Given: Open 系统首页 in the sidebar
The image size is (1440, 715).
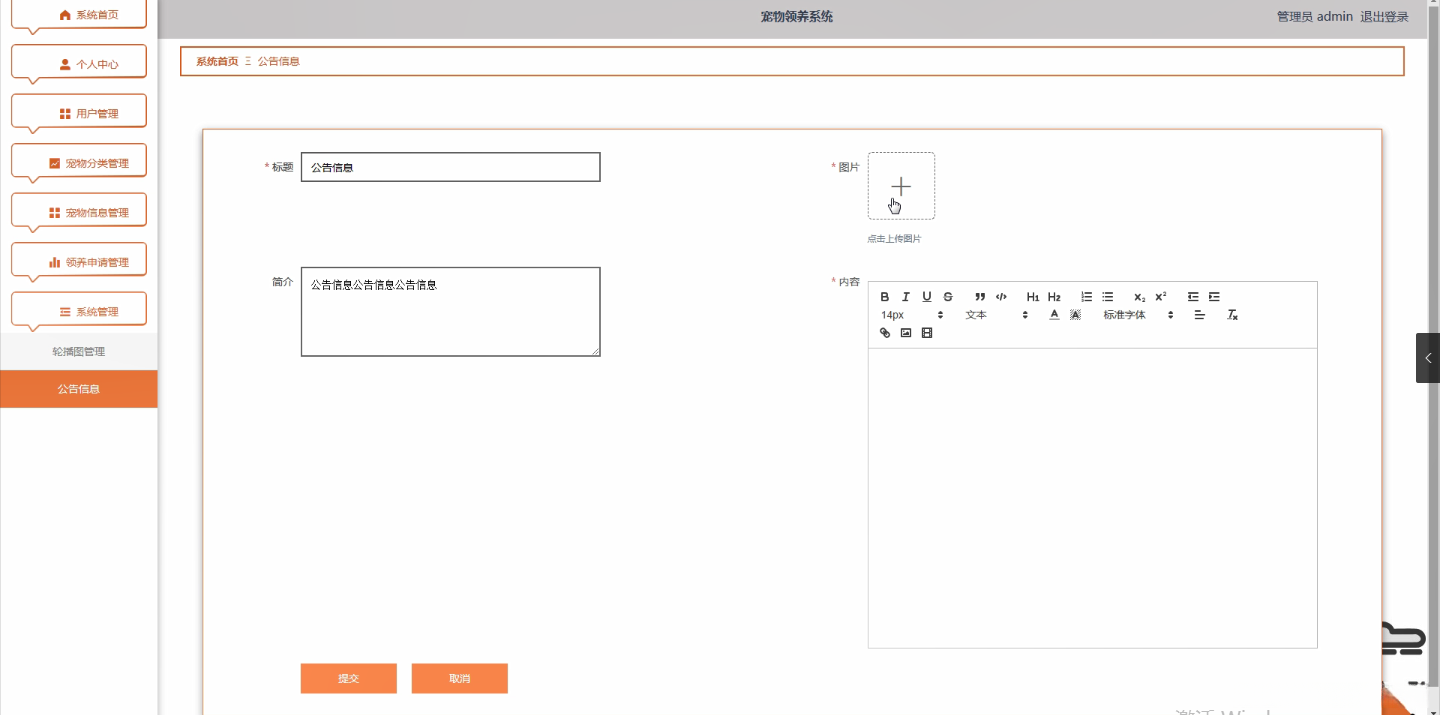Looking at the screenshot, I should (79, 14).
